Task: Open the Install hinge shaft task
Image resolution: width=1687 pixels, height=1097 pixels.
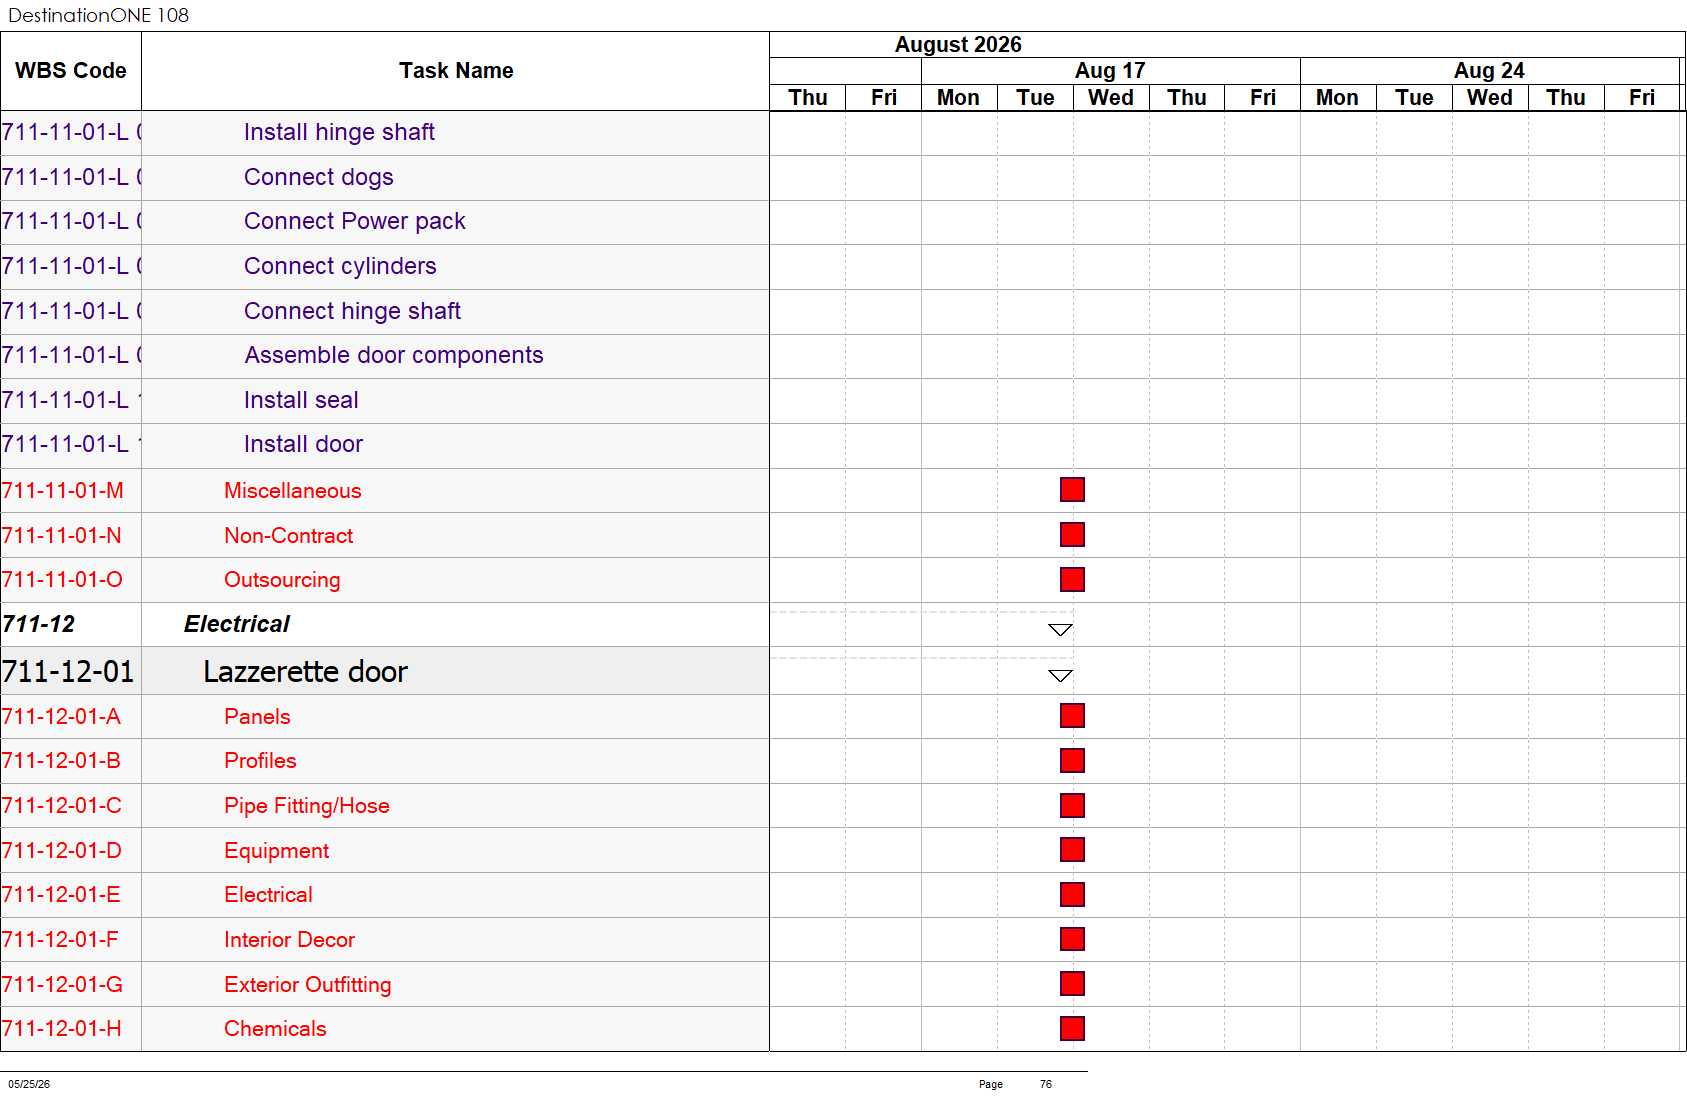Action: click(339, 132)
